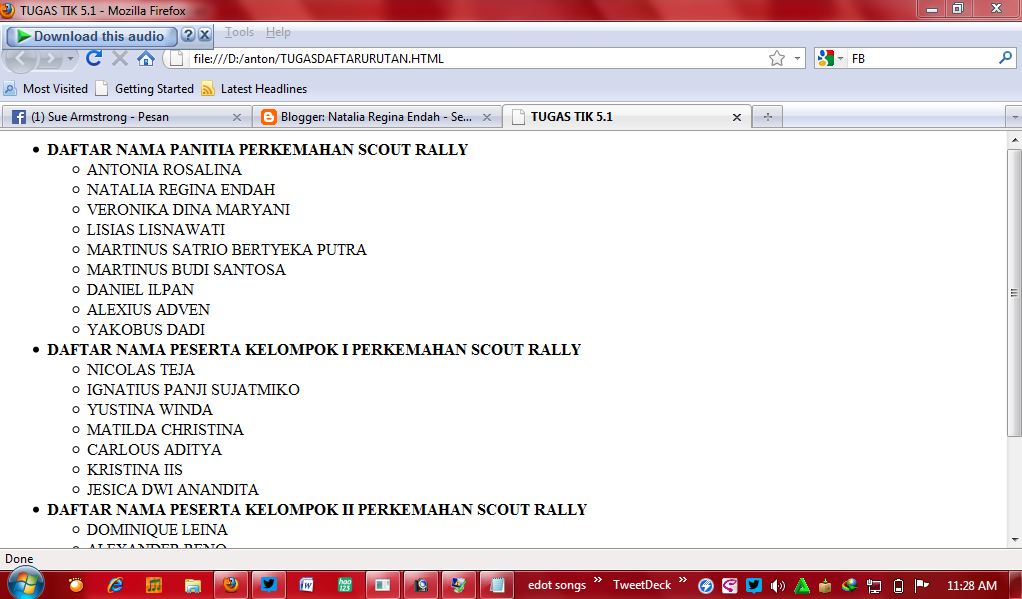Click the name MARTINUS BUDI SANTOSA
The image size is (1022, 599).
coord(186,269)
